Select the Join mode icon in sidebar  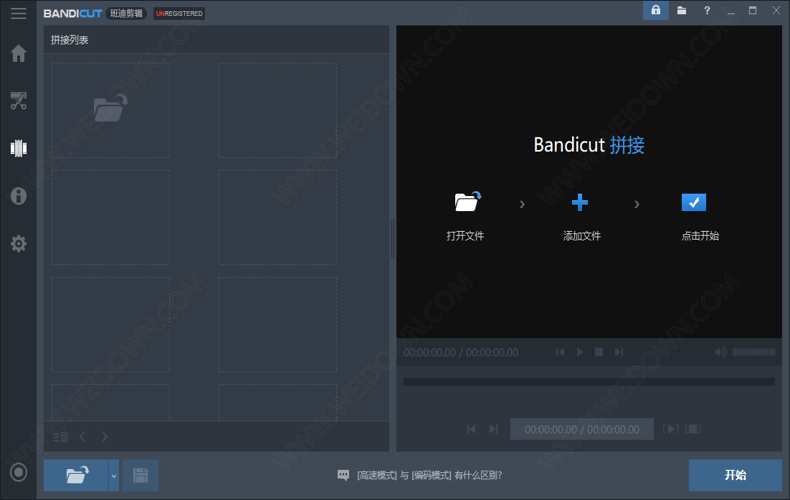pos(19,148)
